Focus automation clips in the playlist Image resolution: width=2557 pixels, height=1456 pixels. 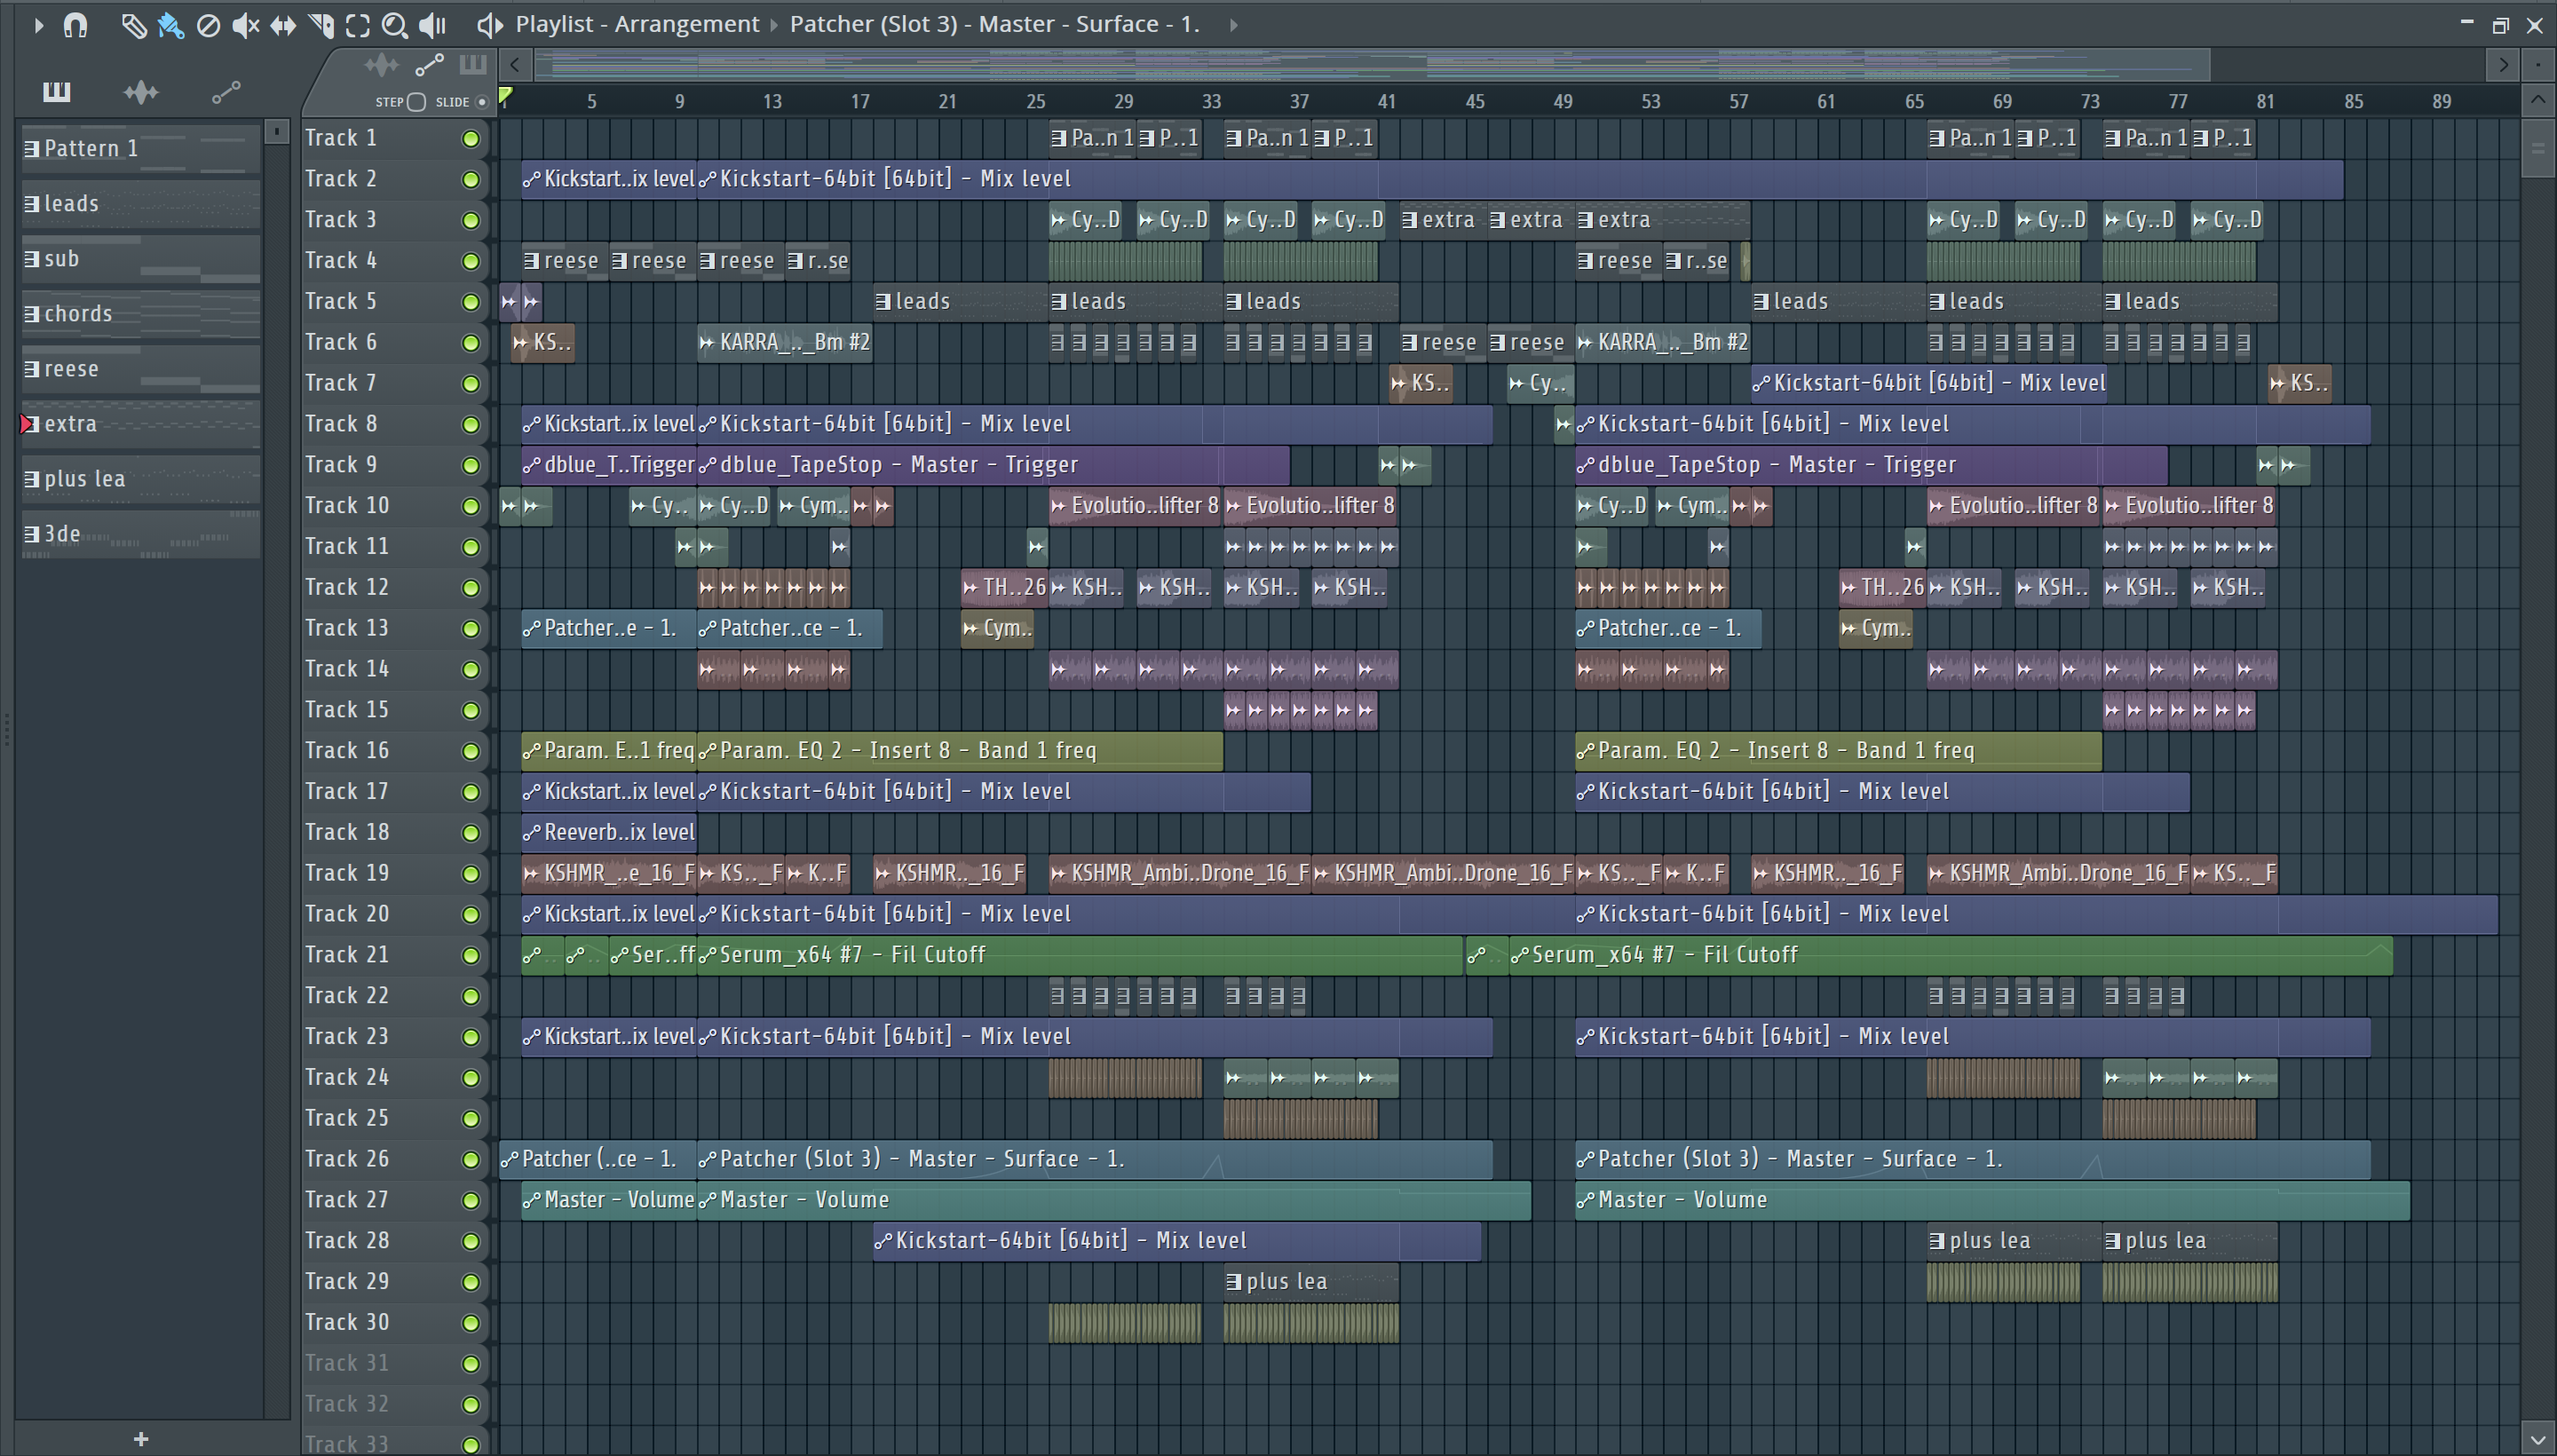point(430,66)
